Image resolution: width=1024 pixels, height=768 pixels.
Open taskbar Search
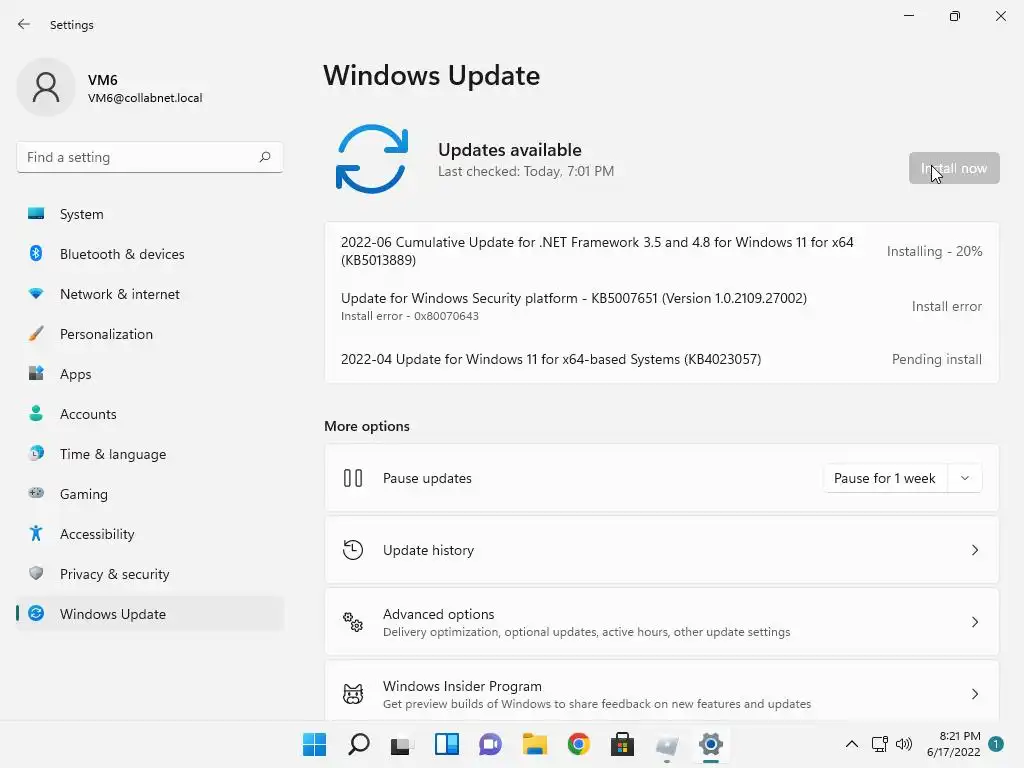tap(359, 744)
